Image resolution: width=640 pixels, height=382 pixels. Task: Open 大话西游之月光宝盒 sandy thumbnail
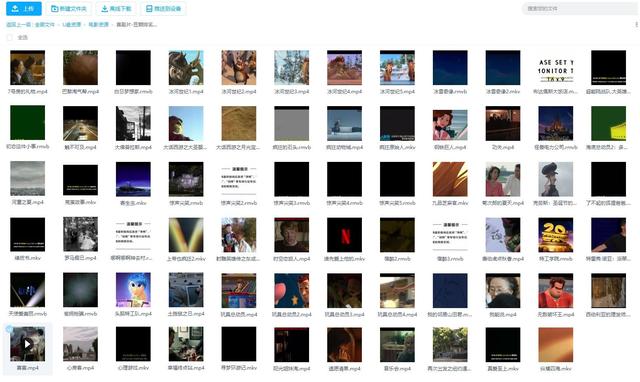click(x=239, y=123)
